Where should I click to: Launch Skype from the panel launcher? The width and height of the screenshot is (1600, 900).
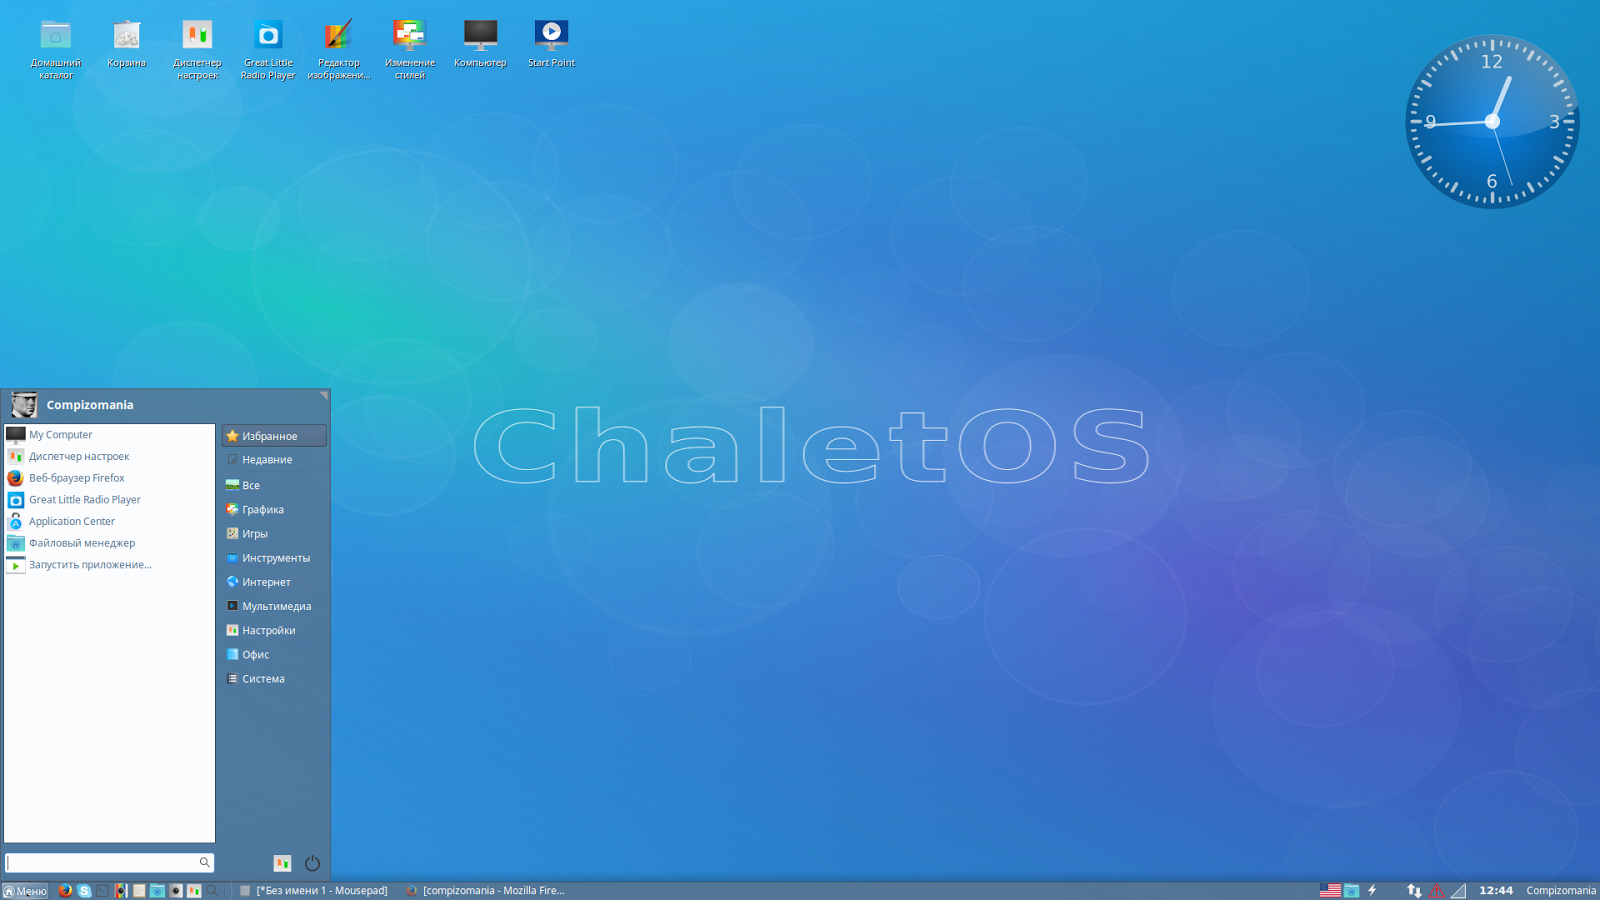[84, 891]
